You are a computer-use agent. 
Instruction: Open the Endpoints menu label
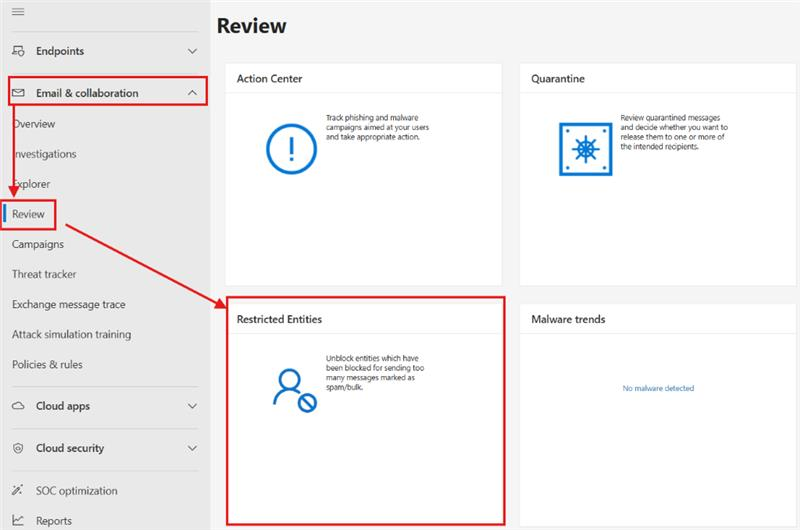60,51
